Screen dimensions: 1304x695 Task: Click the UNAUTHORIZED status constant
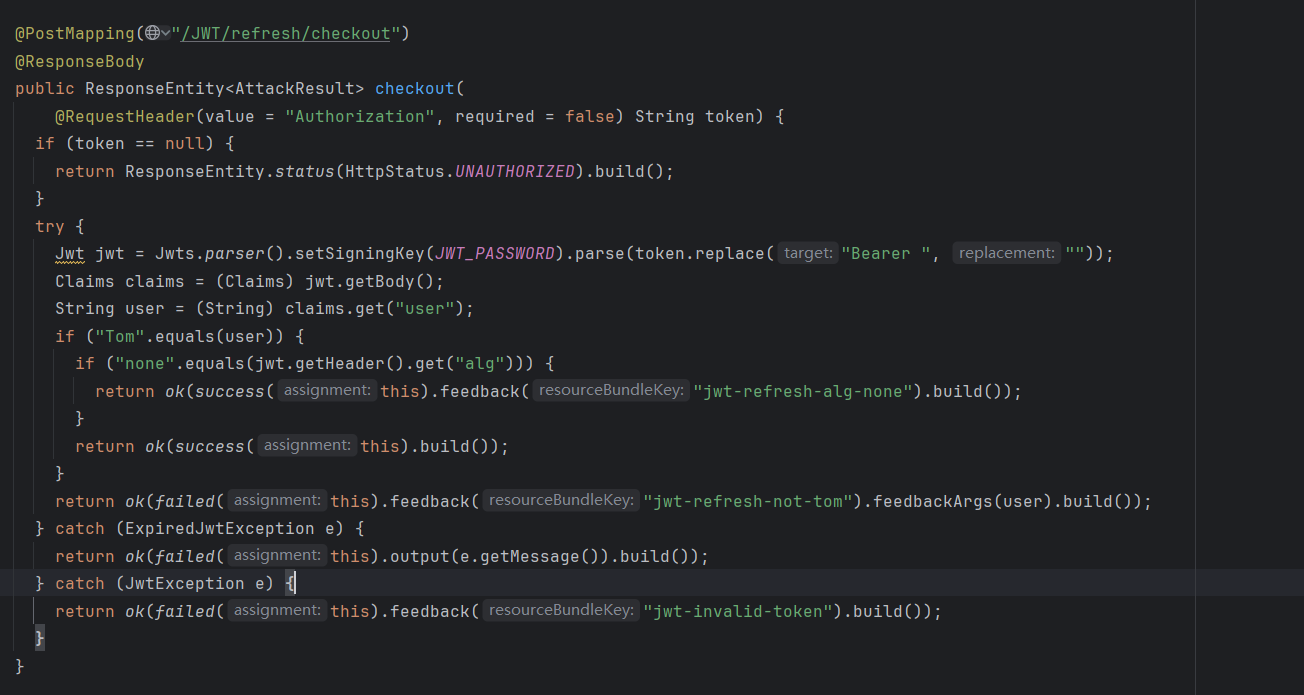[x=514, y=171]
